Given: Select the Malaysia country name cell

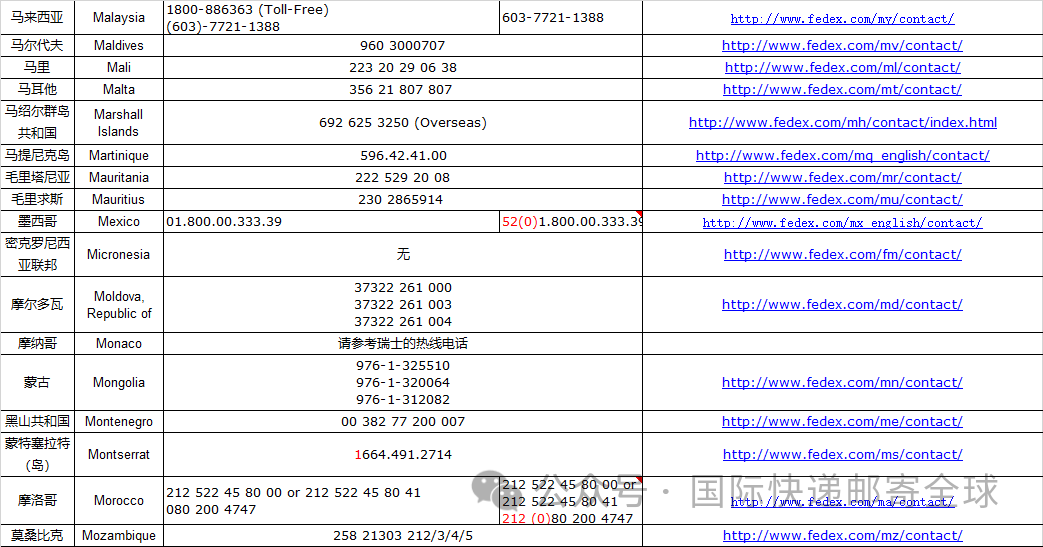Looking at the screenshot, I should click(119, 17).
